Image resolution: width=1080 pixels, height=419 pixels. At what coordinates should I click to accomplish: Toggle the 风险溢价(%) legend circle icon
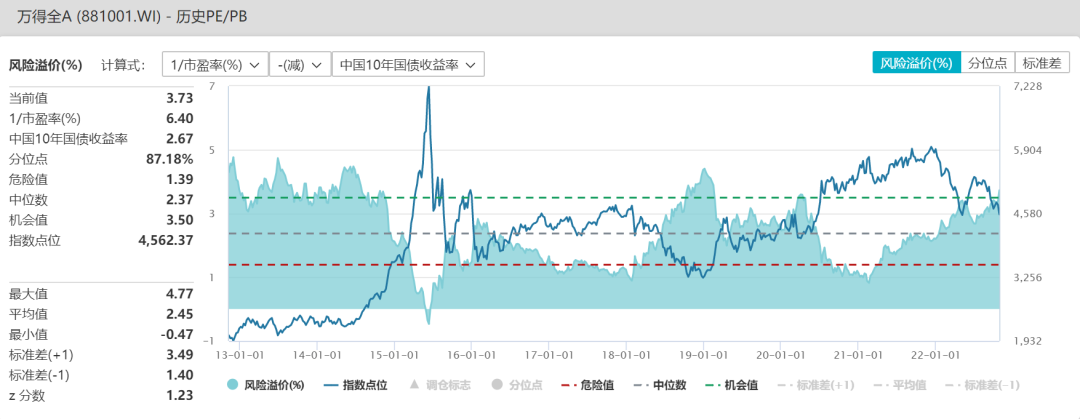click(x=232, y=385)
